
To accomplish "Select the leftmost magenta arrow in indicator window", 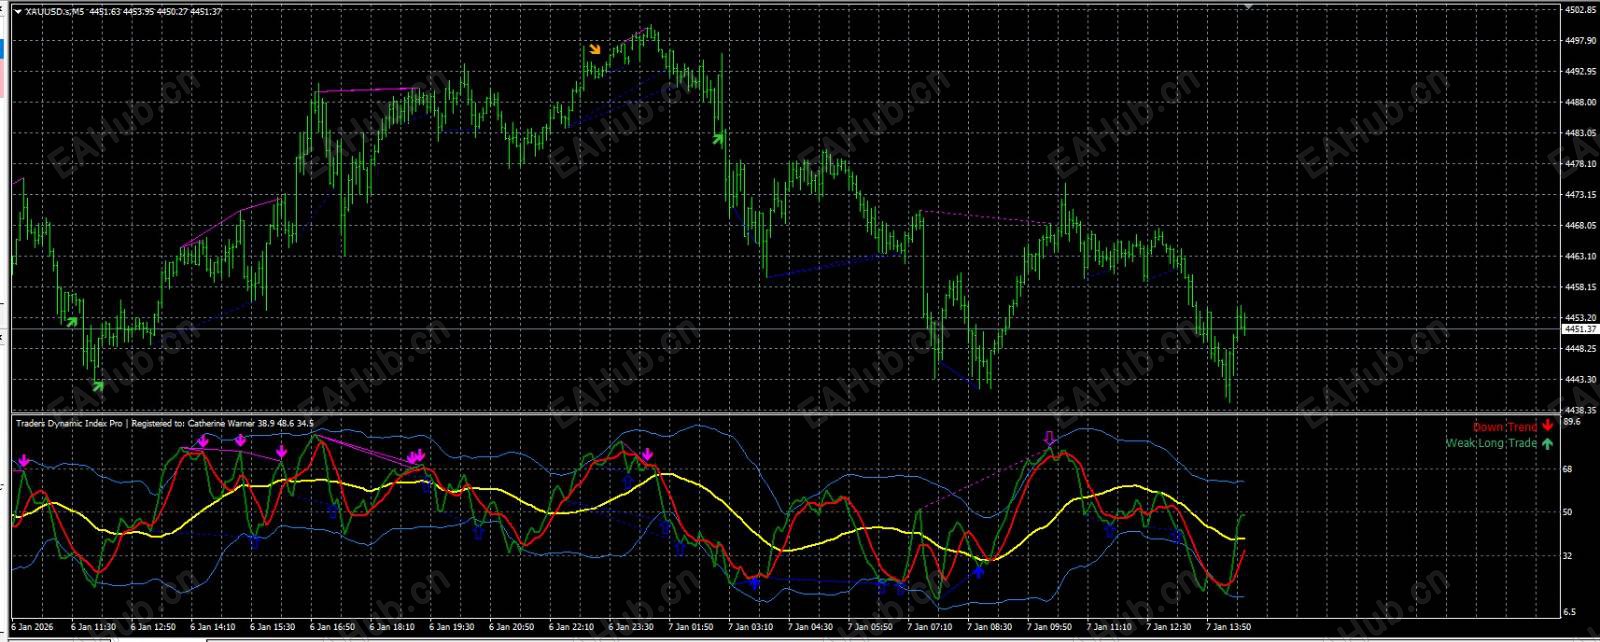I will pyautogui.click(x=23, y=461).
